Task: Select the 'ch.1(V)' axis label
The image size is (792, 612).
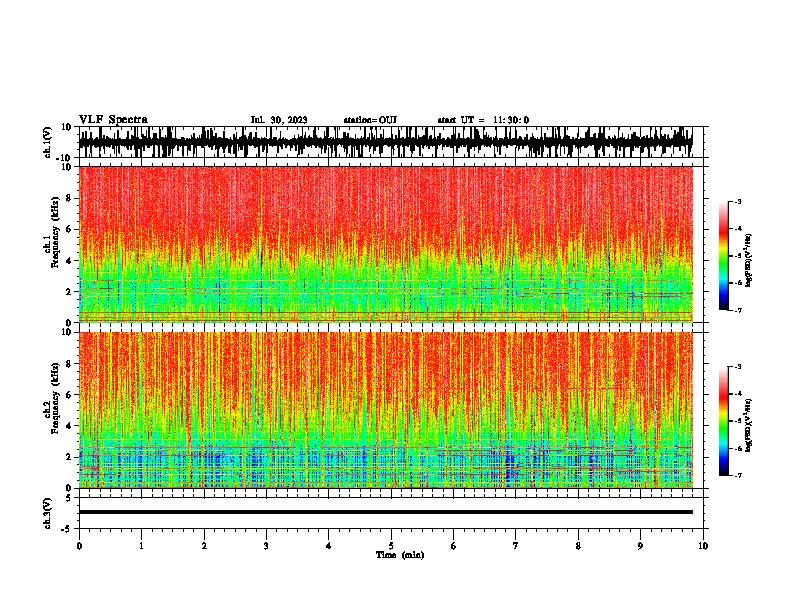Action: 49,142
